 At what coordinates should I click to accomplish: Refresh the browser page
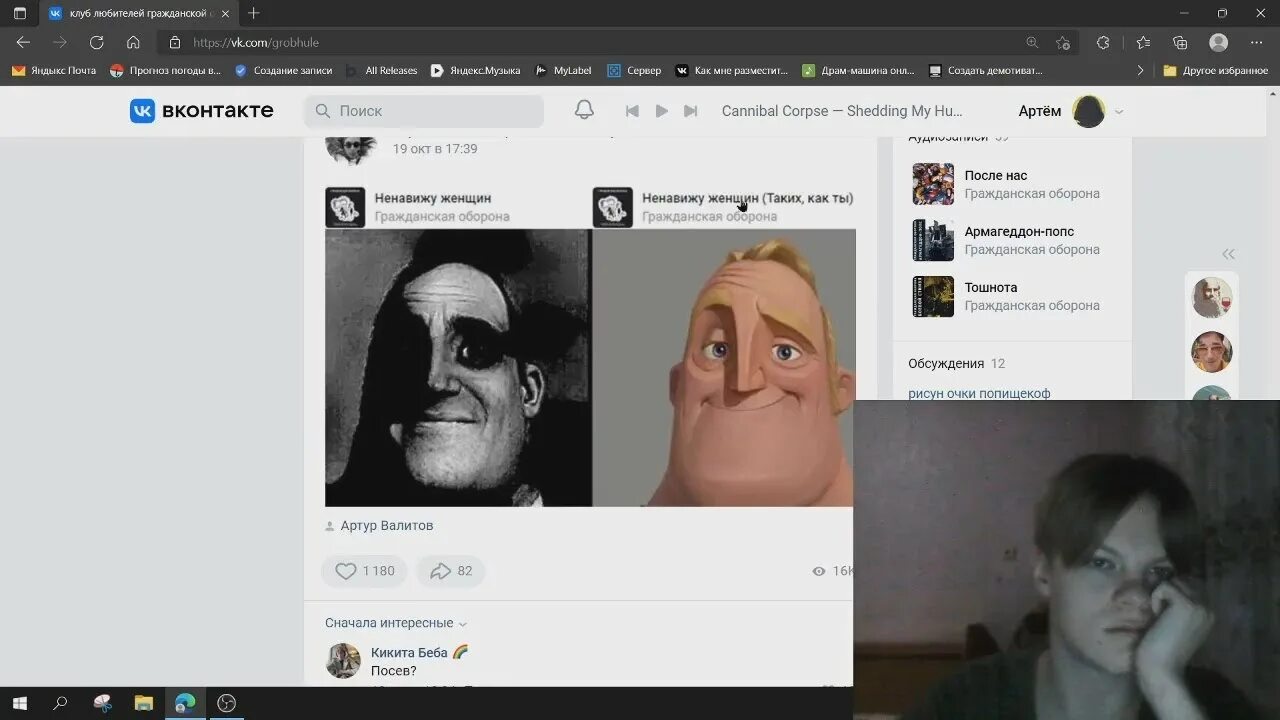tap(96, 42)
